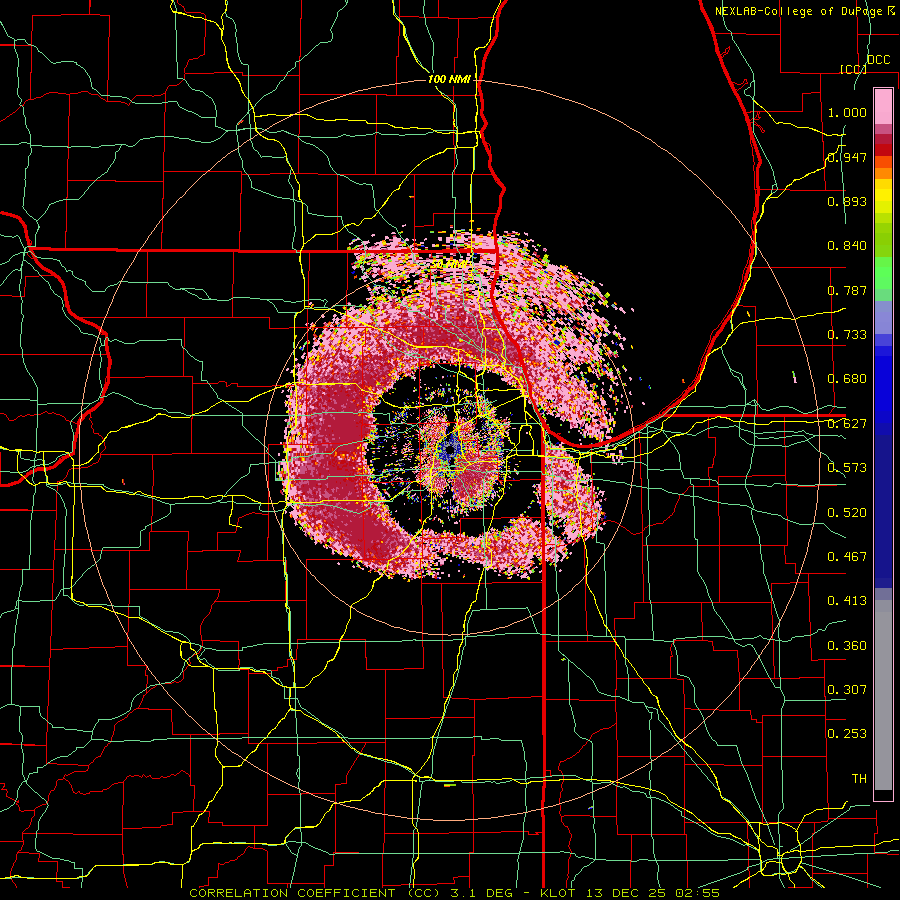Click the 0.573 legend value
Image resolution: width=900 pixels, height=900 pixels.
(847, 468)
